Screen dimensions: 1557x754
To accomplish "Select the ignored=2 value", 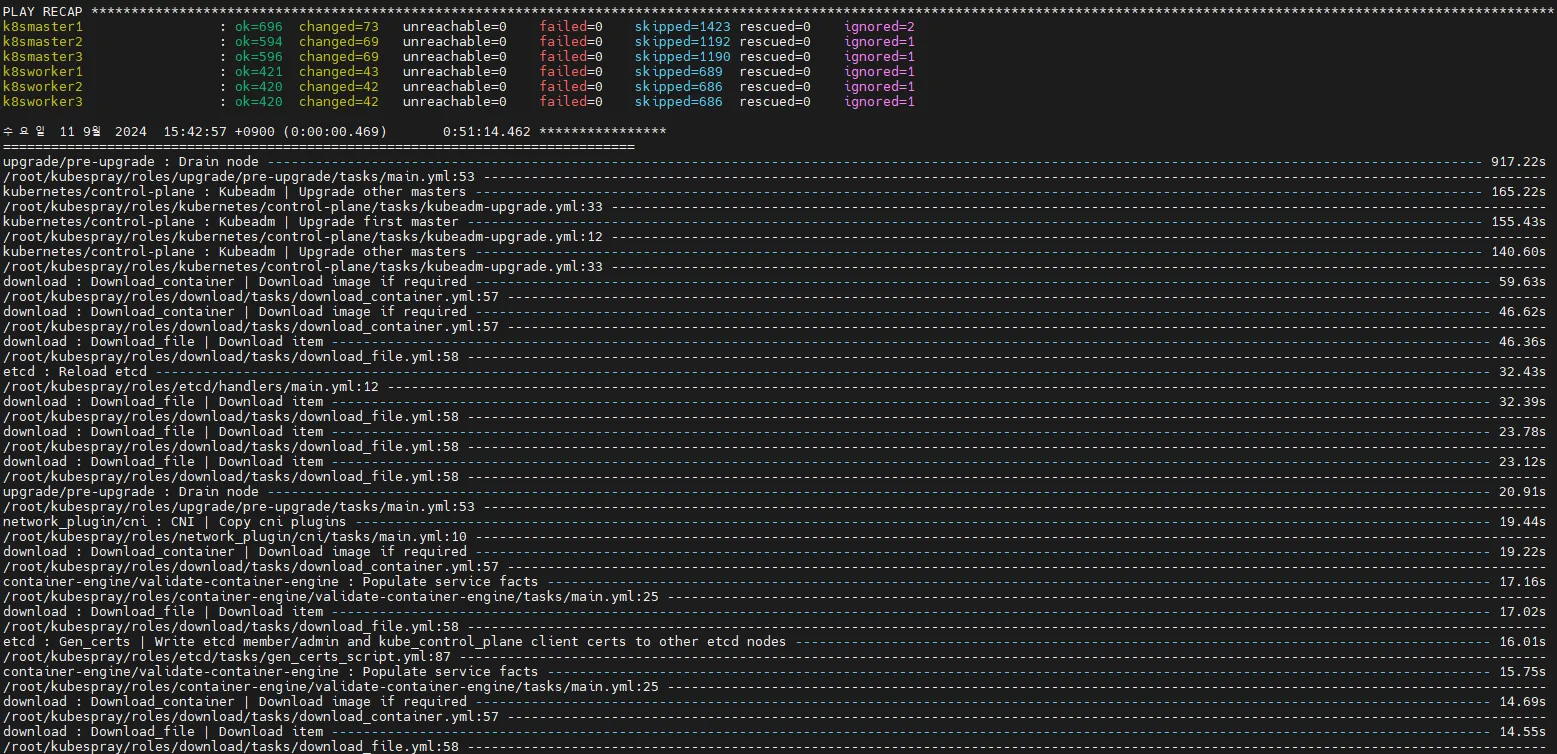I will pos(879,27).
